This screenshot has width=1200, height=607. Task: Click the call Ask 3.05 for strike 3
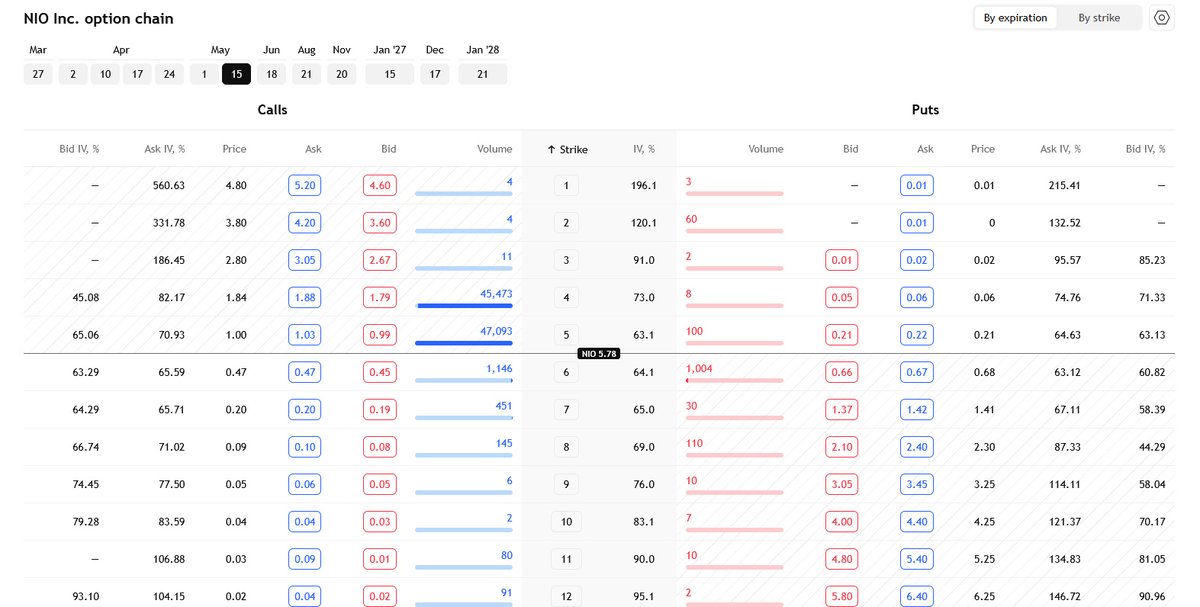305,260
